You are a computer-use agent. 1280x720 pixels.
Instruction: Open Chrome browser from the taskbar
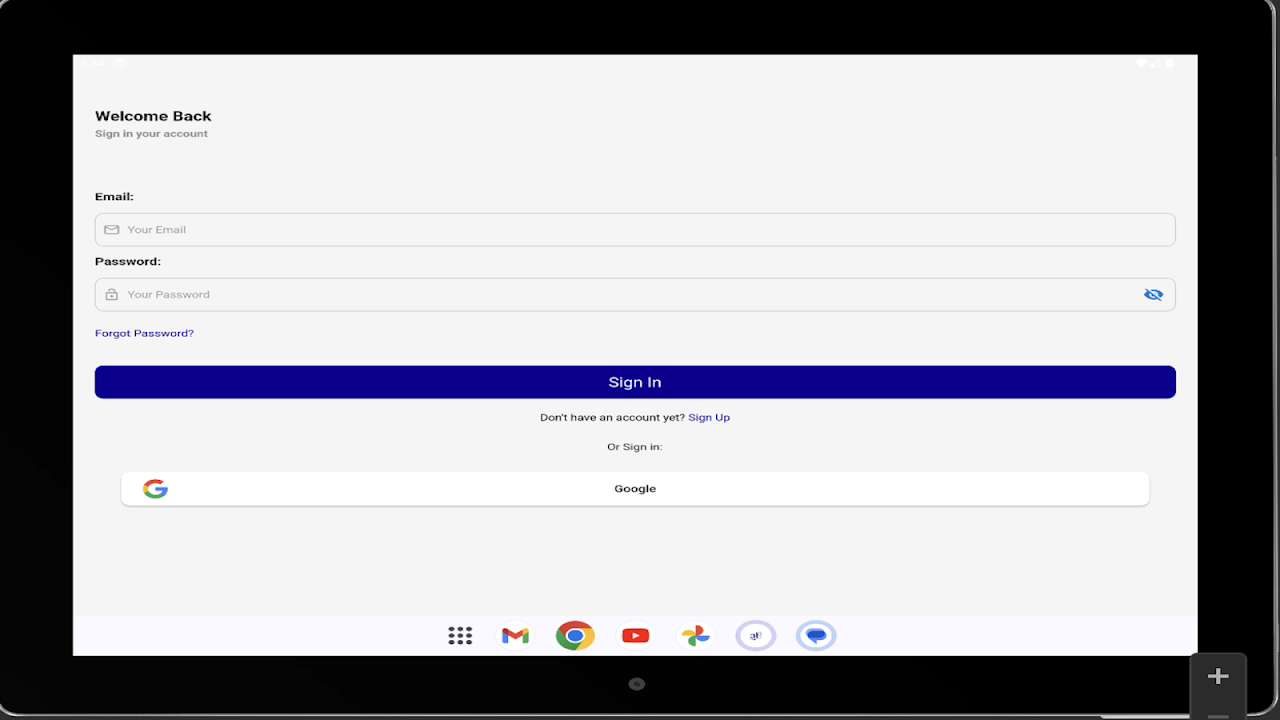point(575,636)
